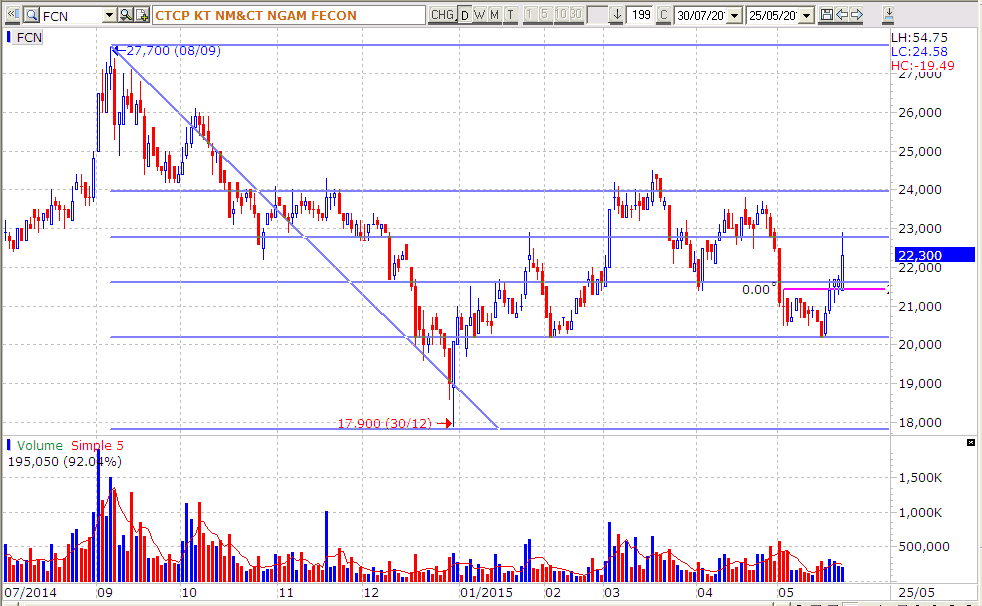This screenshot has width=982, height=606.
Task: Select the 5-minute interval button
Action: 545,14
